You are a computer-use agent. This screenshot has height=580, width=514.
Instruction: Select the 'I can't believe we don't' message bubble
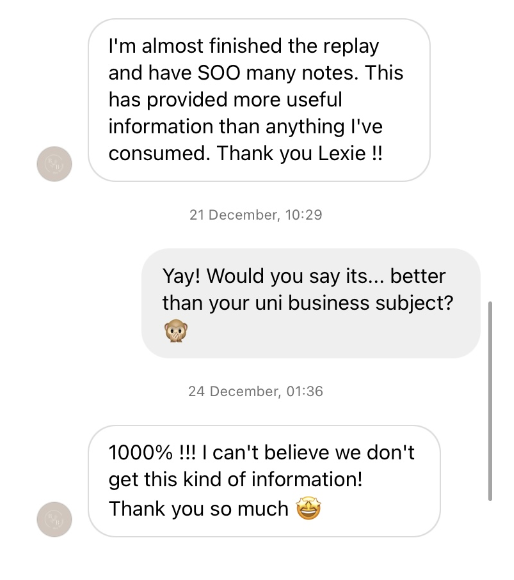point(264,481)
